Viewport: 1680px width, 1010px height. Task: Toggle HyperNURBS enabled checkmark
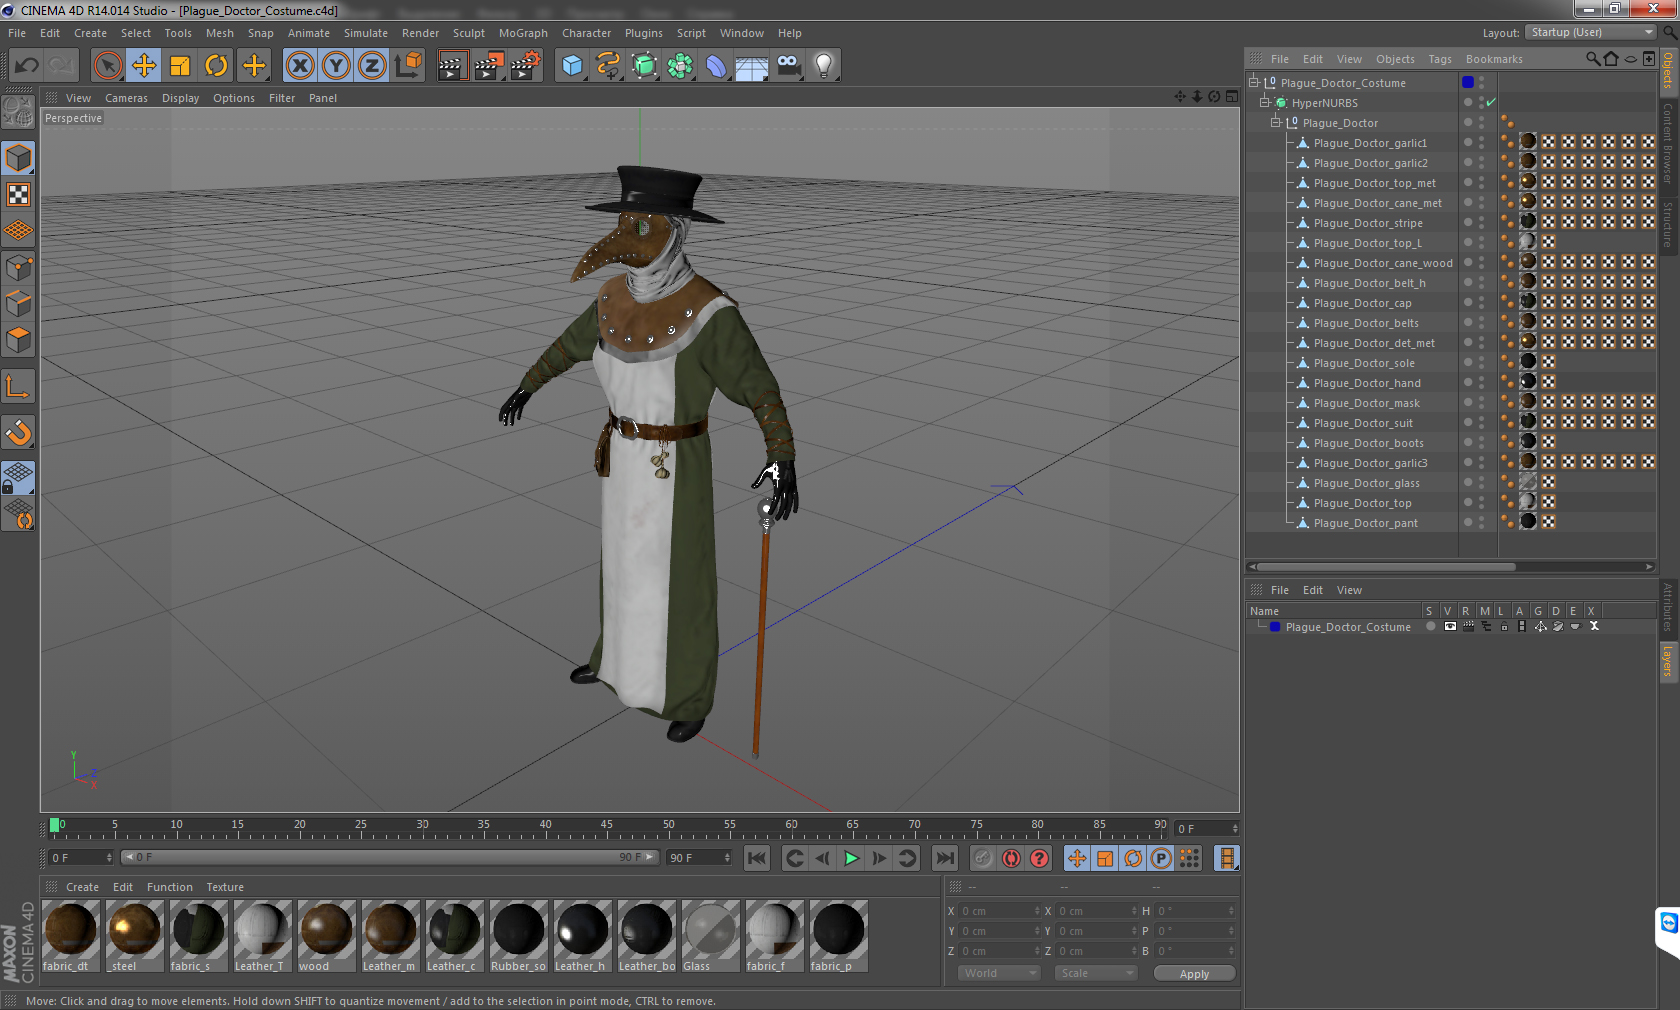1491,102
